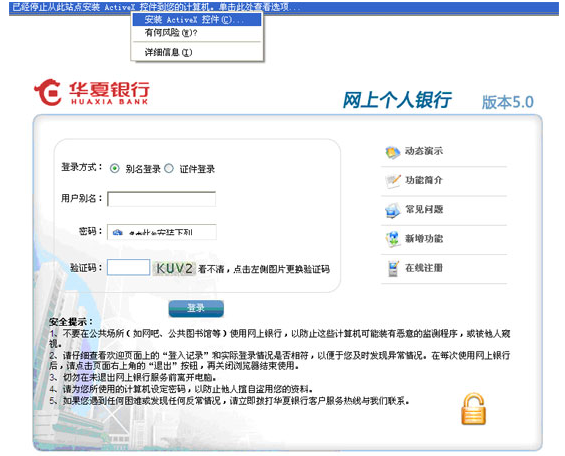
Task: Click the golden padlock icon
Action: [x=473, y=409]
